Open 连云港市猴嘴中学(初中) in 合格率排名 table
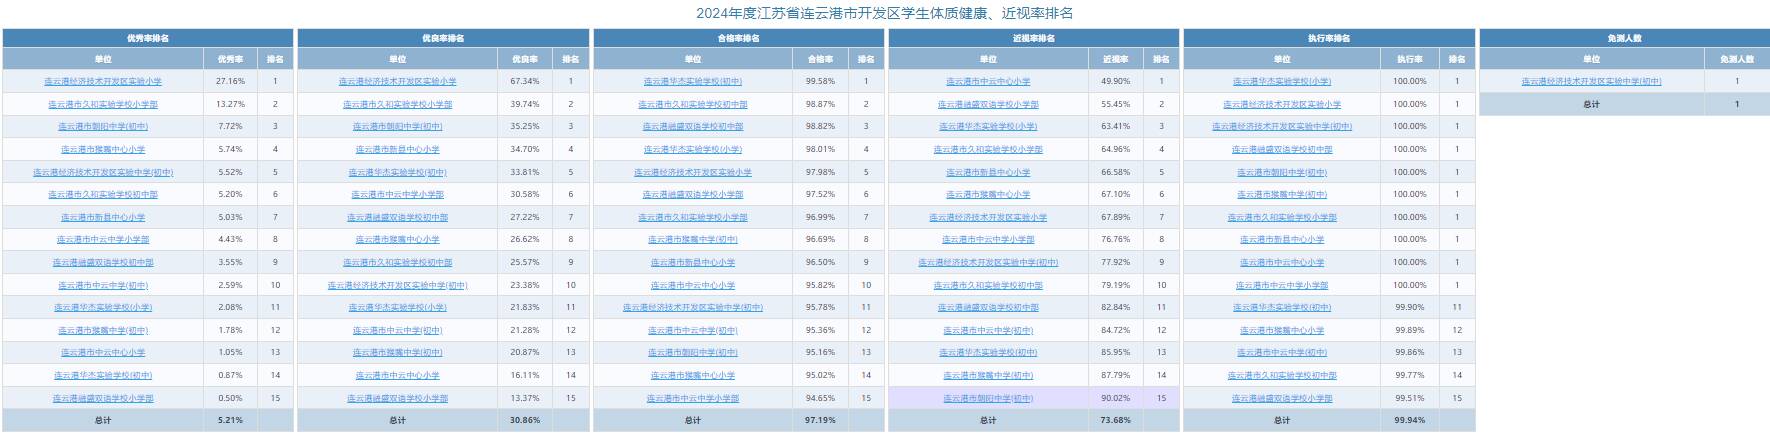This screenshot has width=1770, height=438. (692, 240)
